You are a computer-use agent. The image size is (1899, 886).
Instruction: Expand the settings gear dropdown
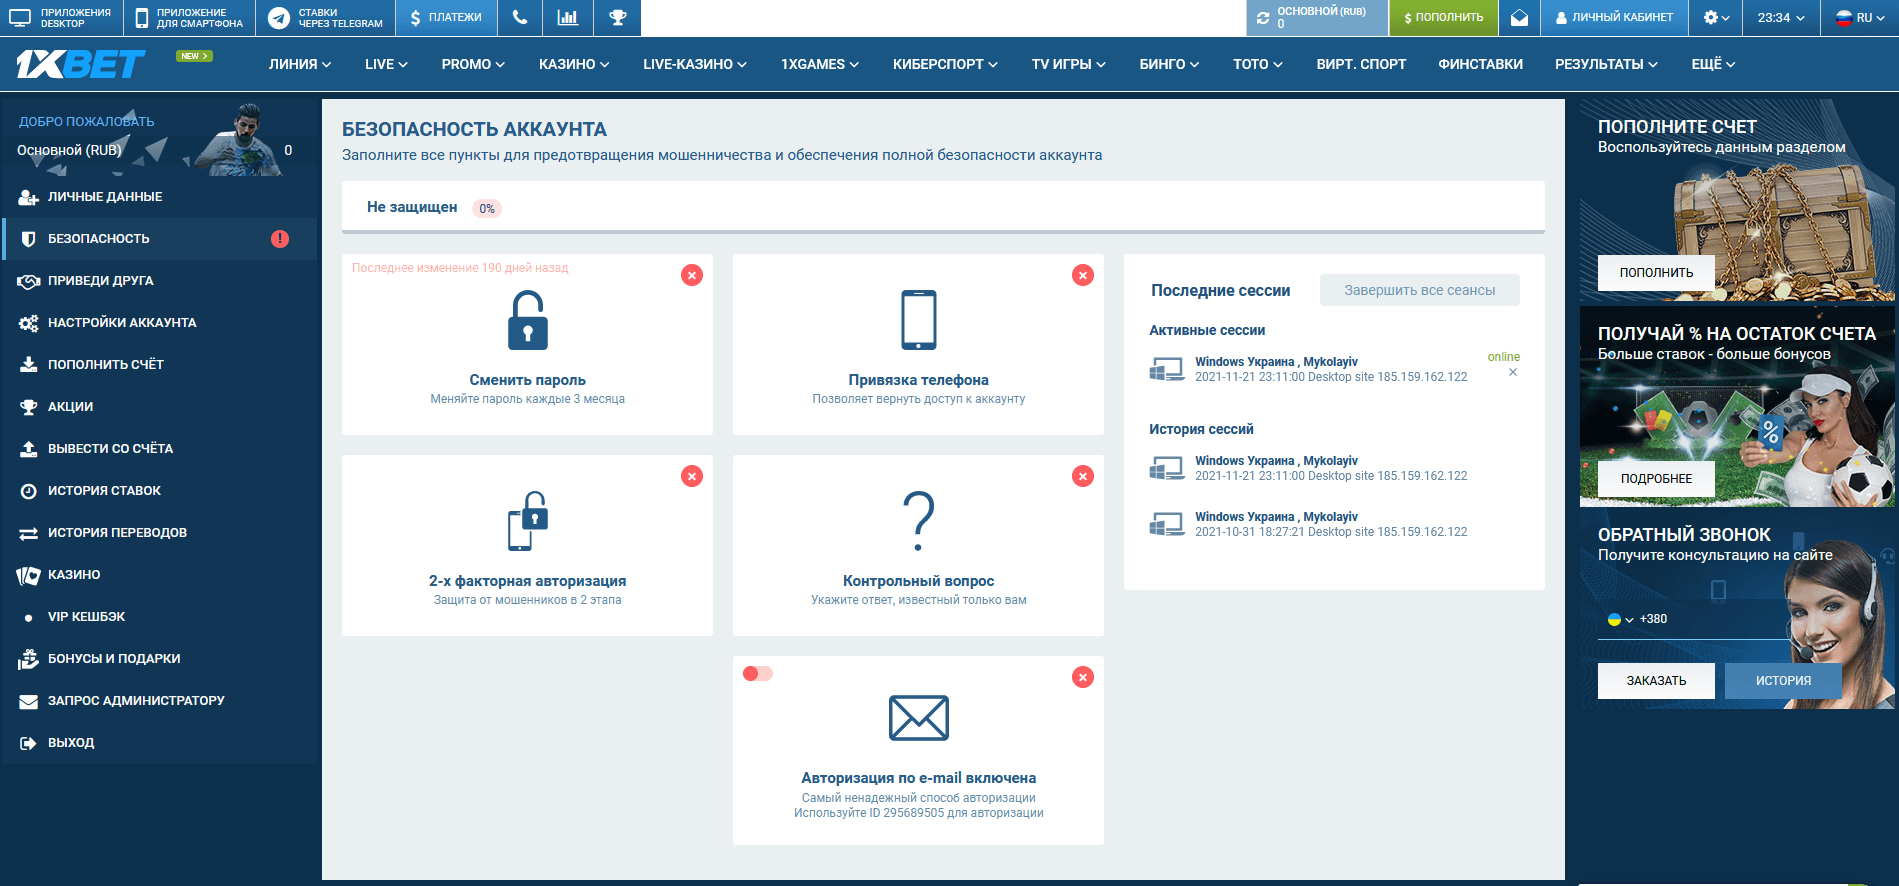pyautogui.click(x=1716, y=18)
